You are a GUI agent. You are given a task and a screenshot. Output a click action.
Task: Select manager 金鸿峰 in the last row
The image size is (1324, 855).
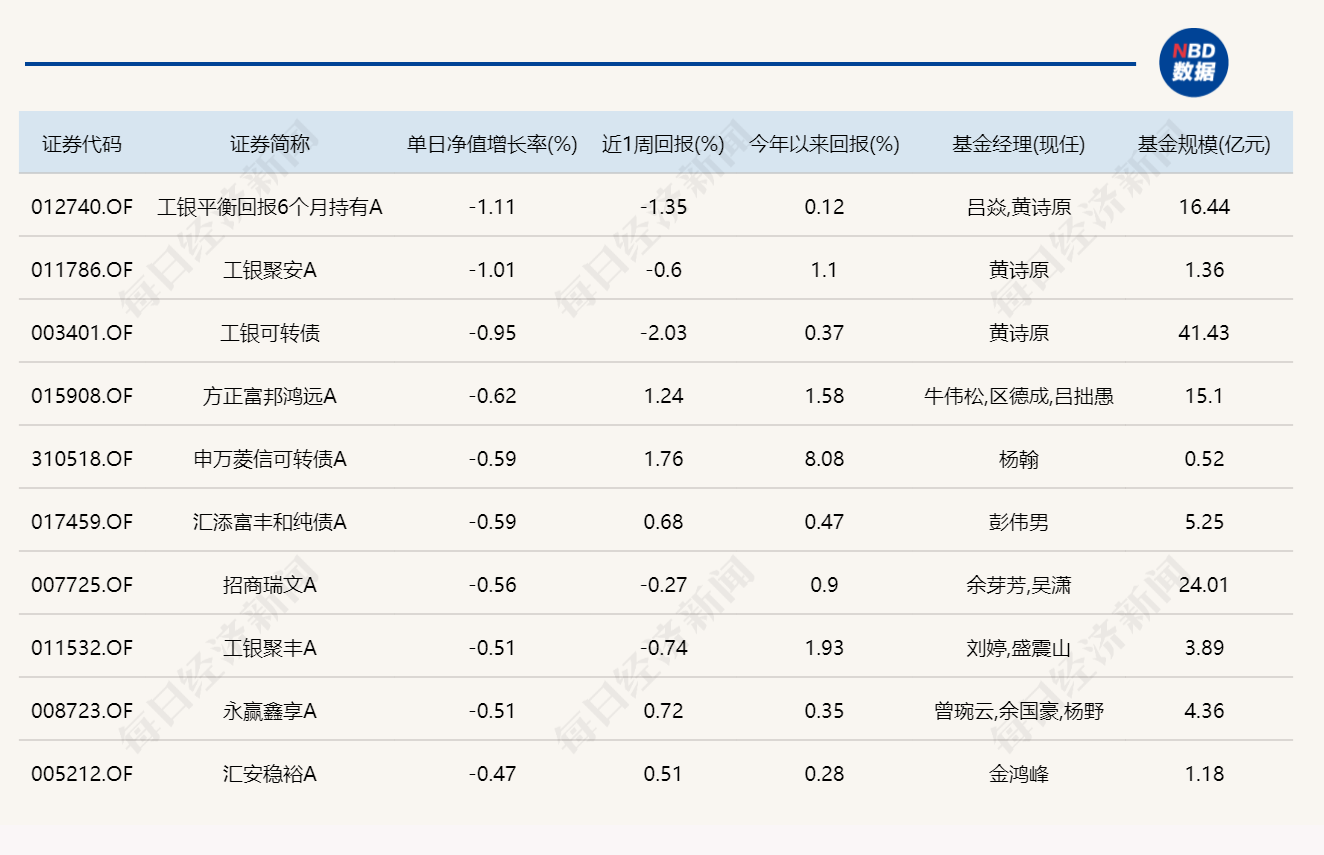[x=1019, y=773]
